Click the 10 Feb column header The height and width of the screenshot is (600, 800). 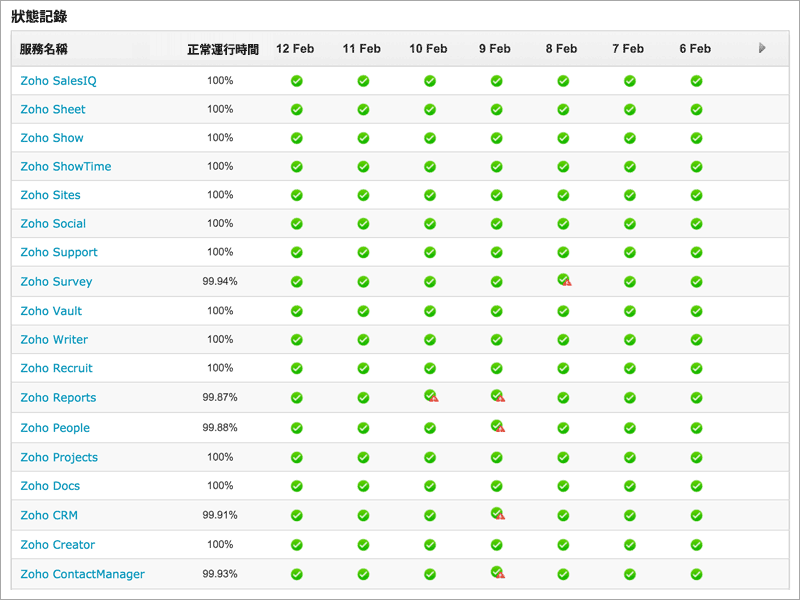(429, 48)
